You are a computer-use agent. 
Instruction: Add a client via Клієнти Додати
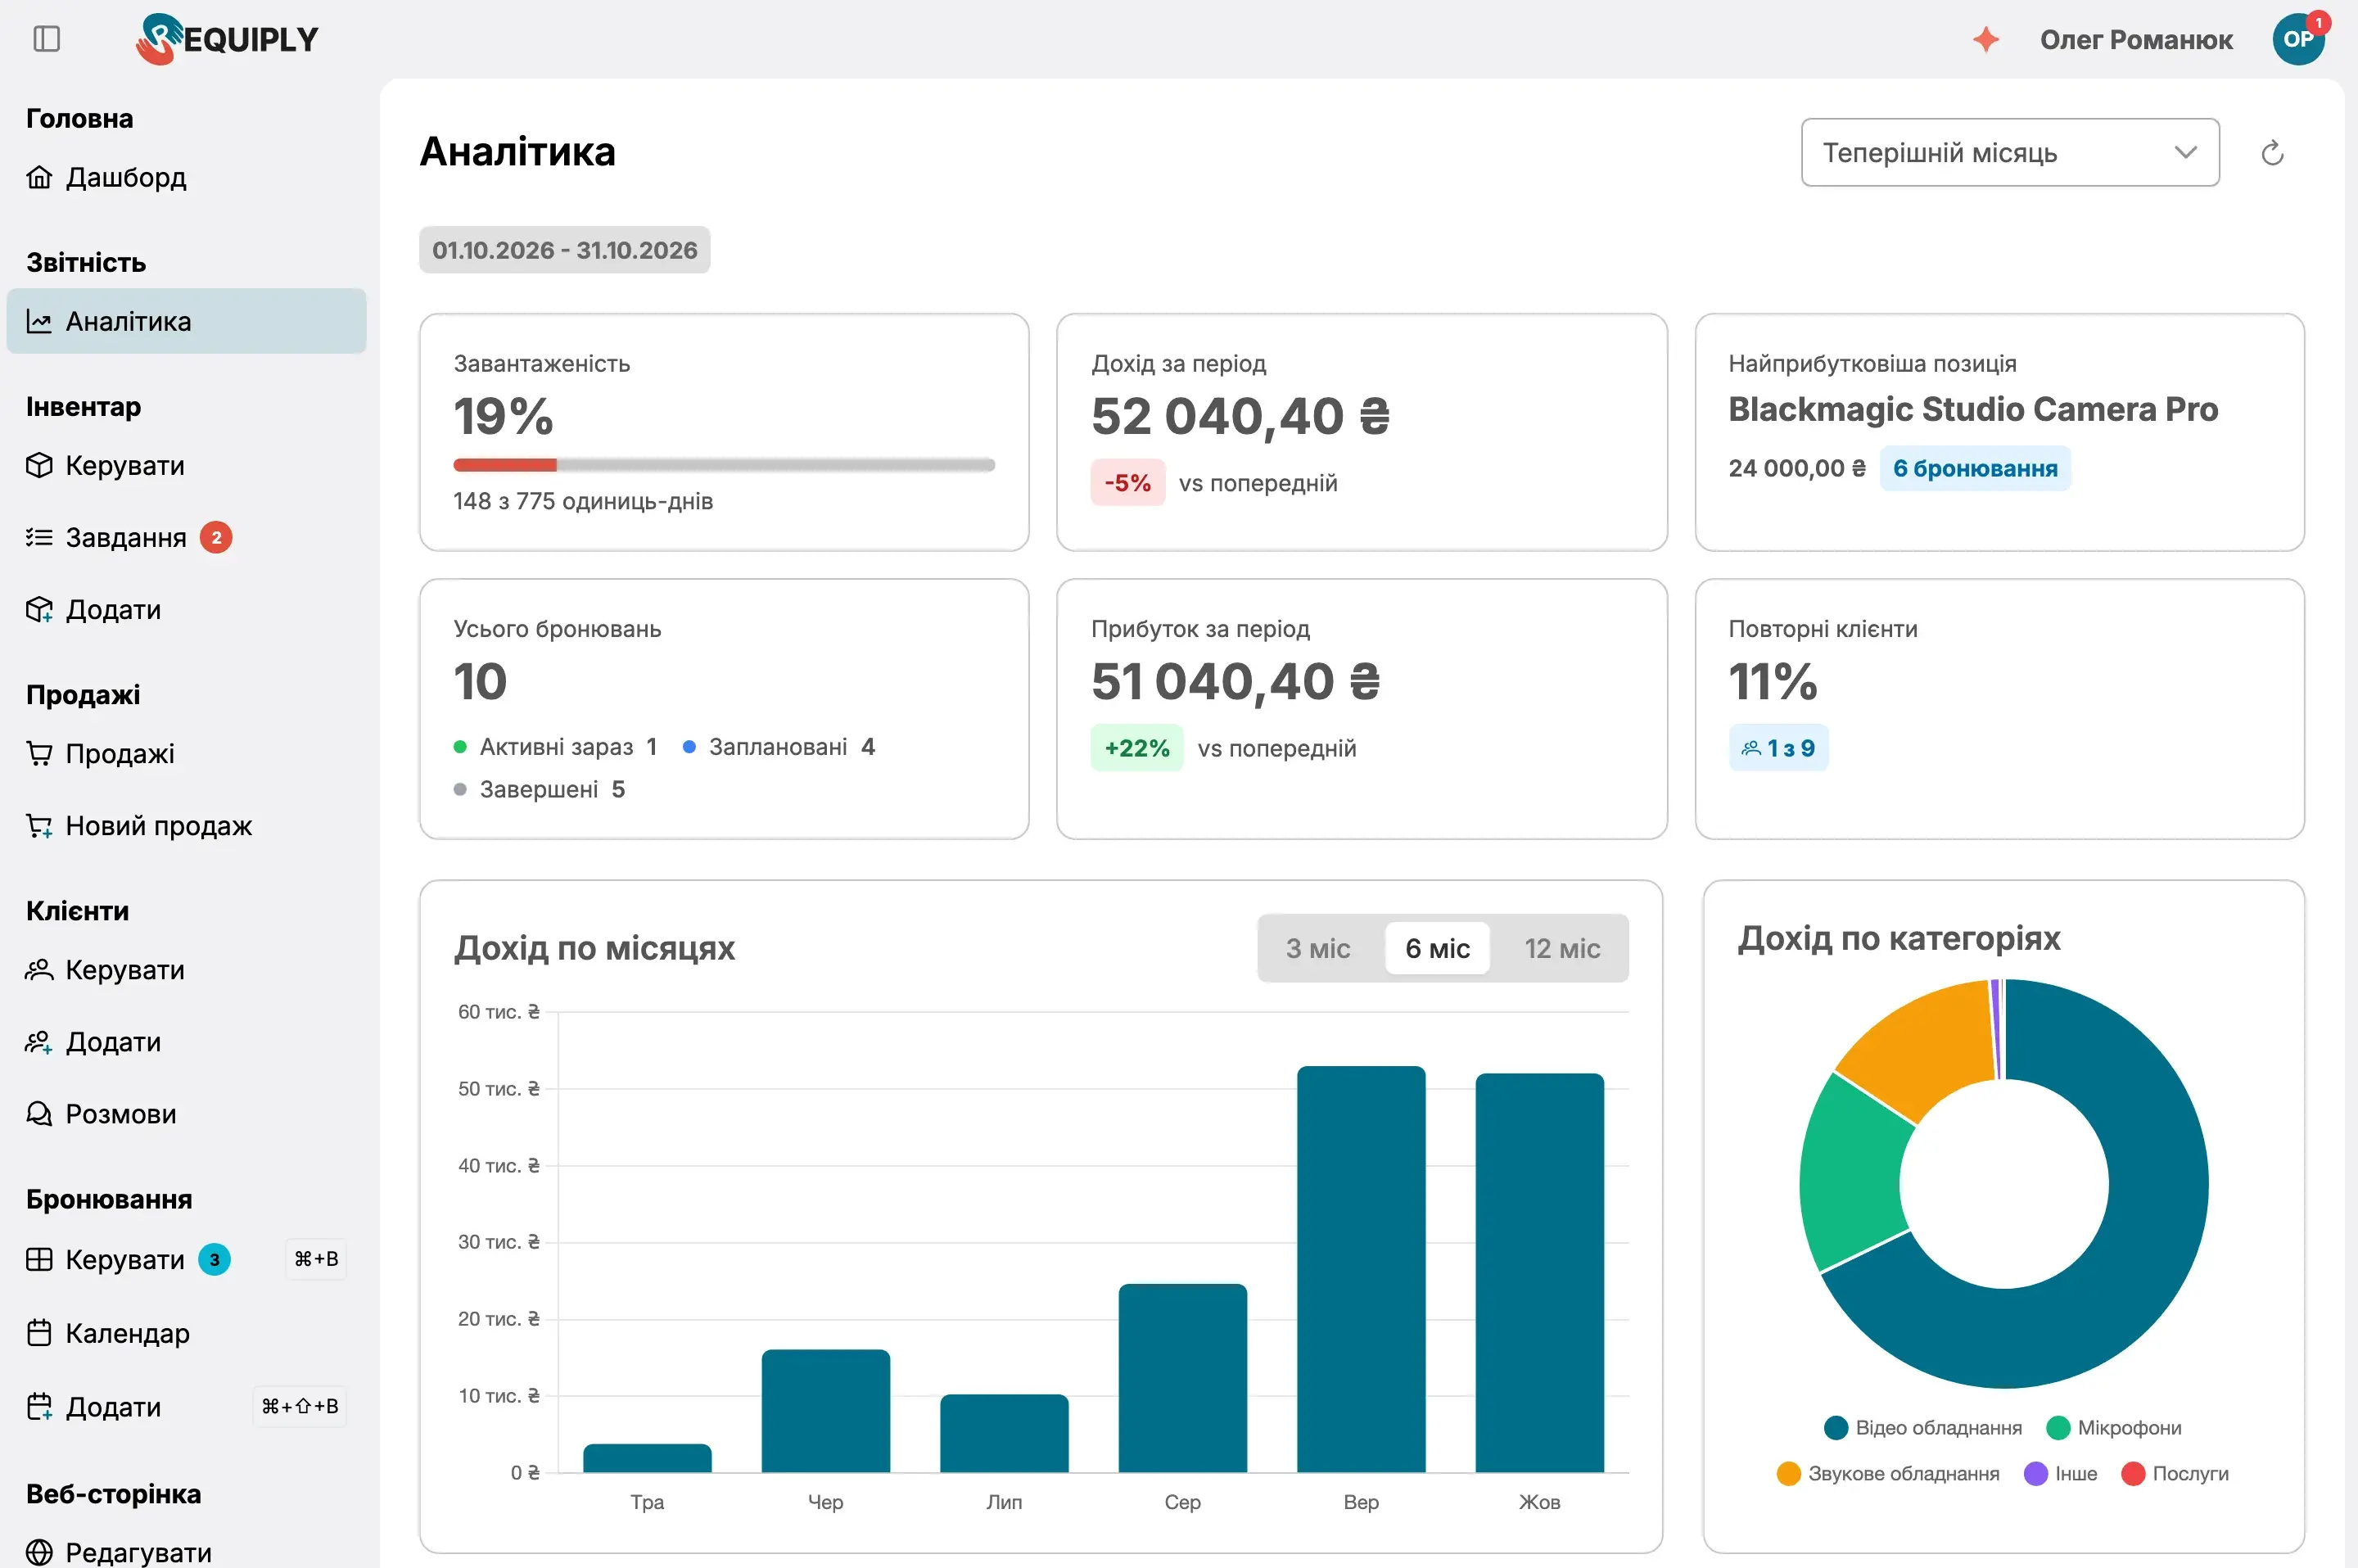186,1042
